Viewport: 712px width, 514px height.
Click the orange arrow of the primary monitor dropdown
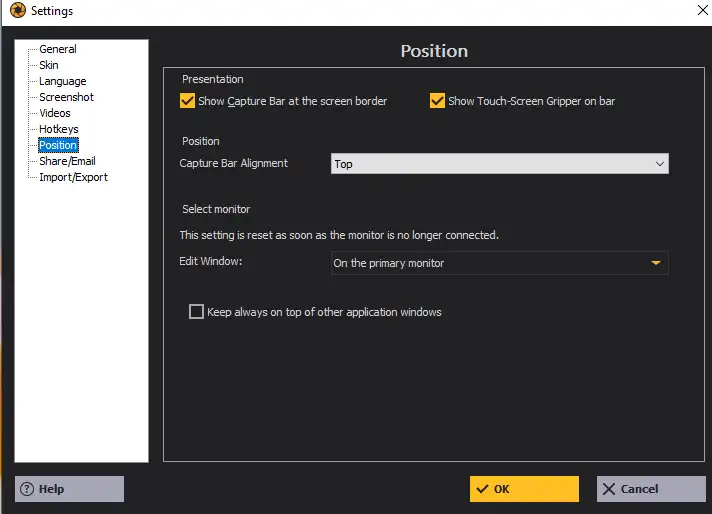click(x=656, y=263)
